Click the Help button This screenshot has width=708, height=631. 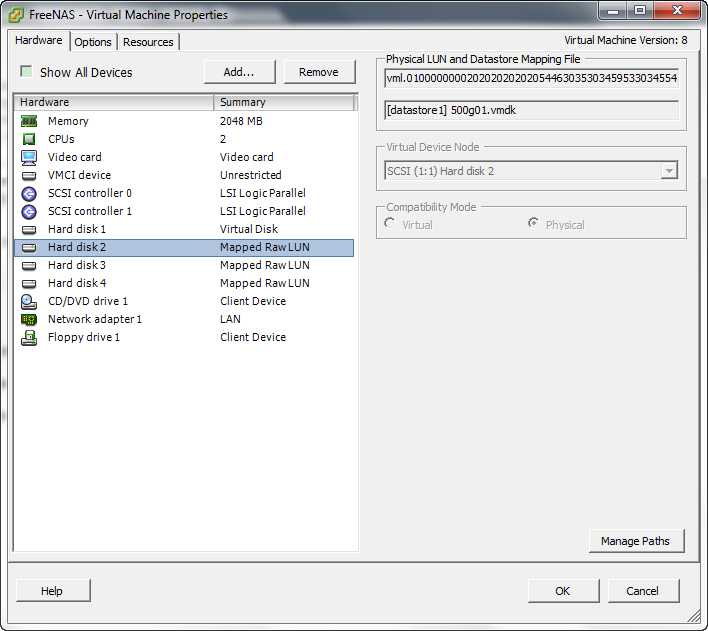point(53,590)
